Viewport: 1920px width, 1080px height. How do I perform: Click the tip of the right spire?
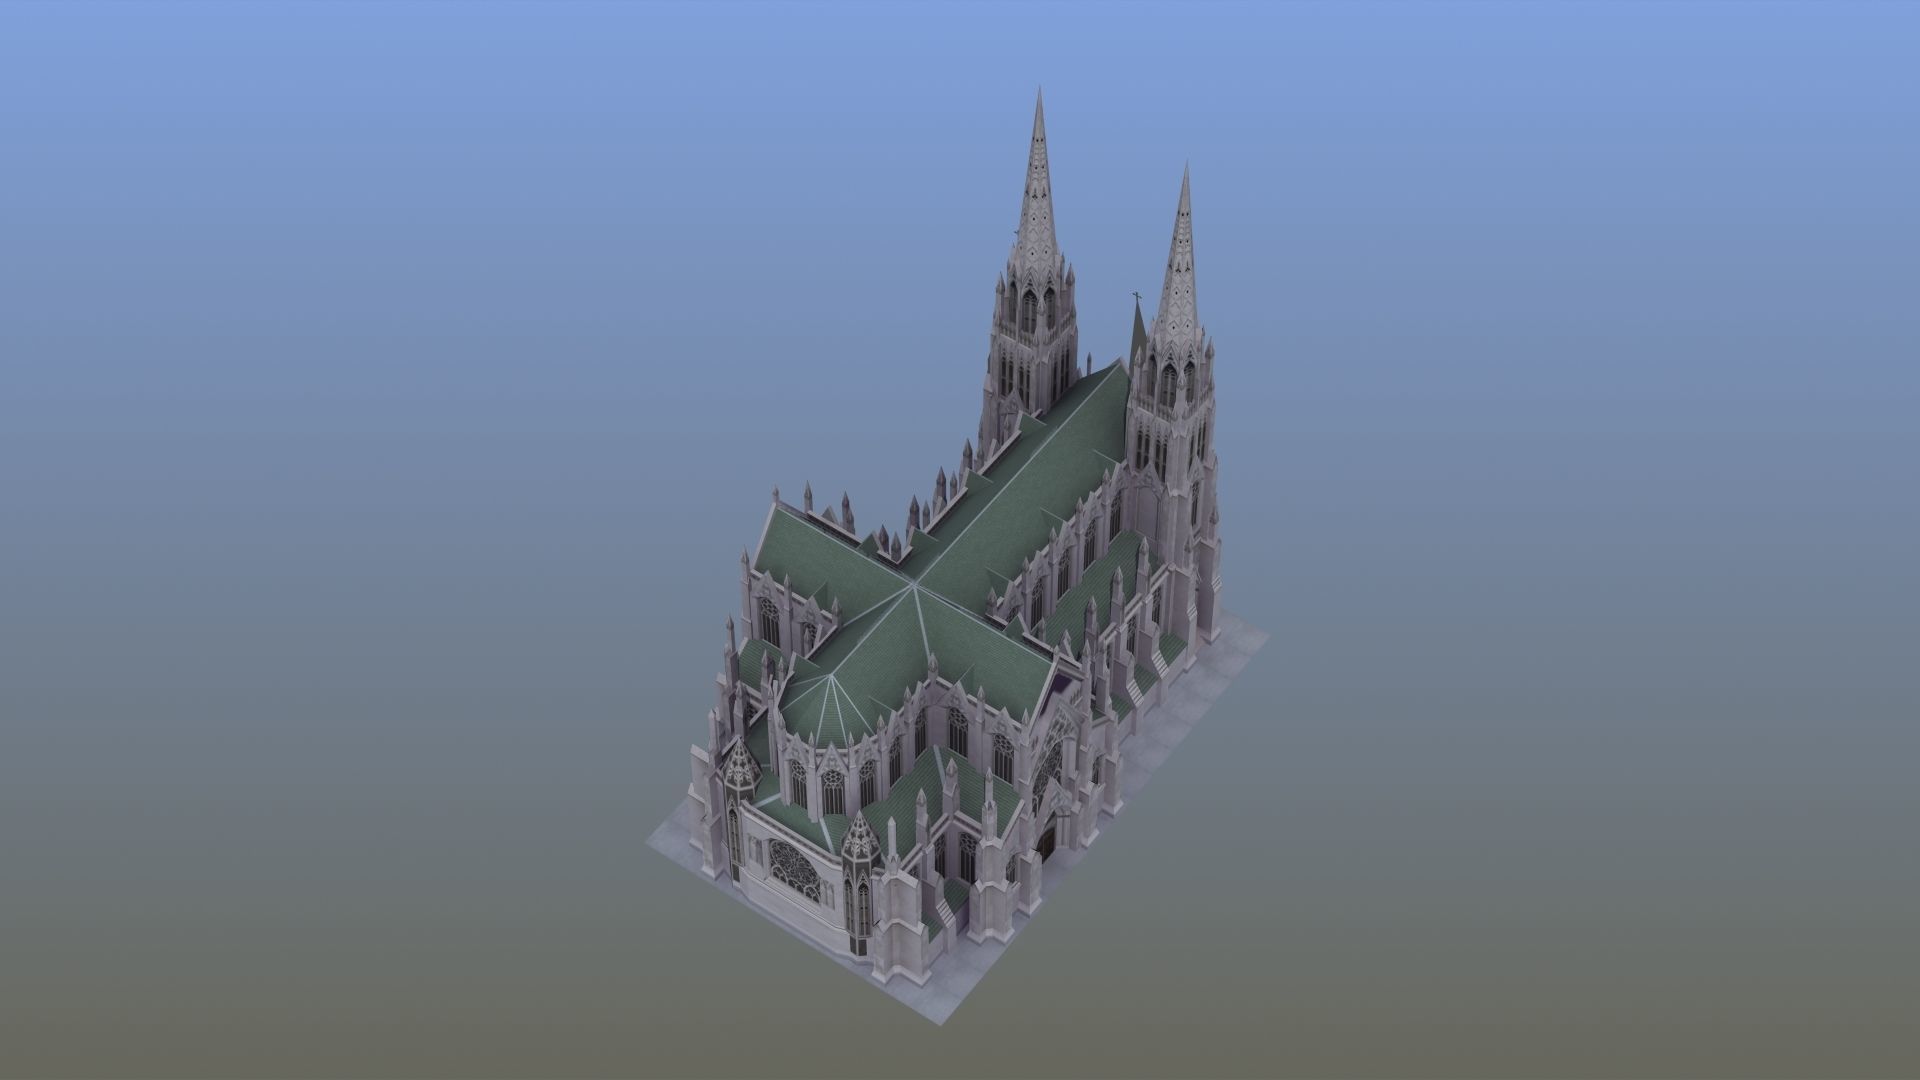1185,168
